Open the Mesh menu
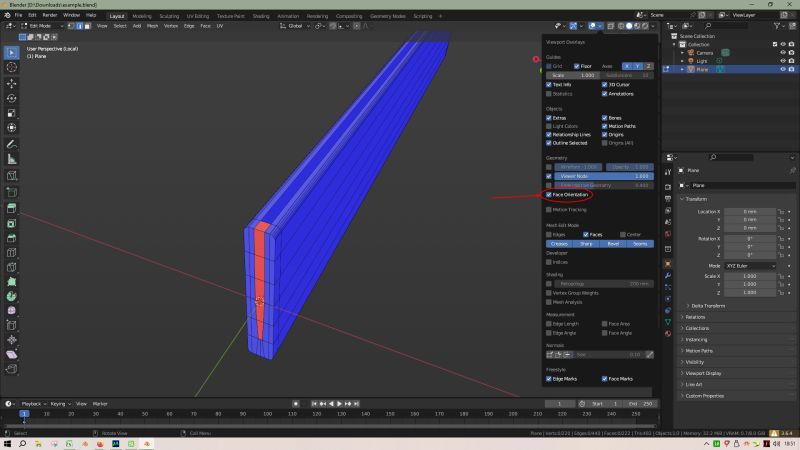 click(x=153, y=26)
